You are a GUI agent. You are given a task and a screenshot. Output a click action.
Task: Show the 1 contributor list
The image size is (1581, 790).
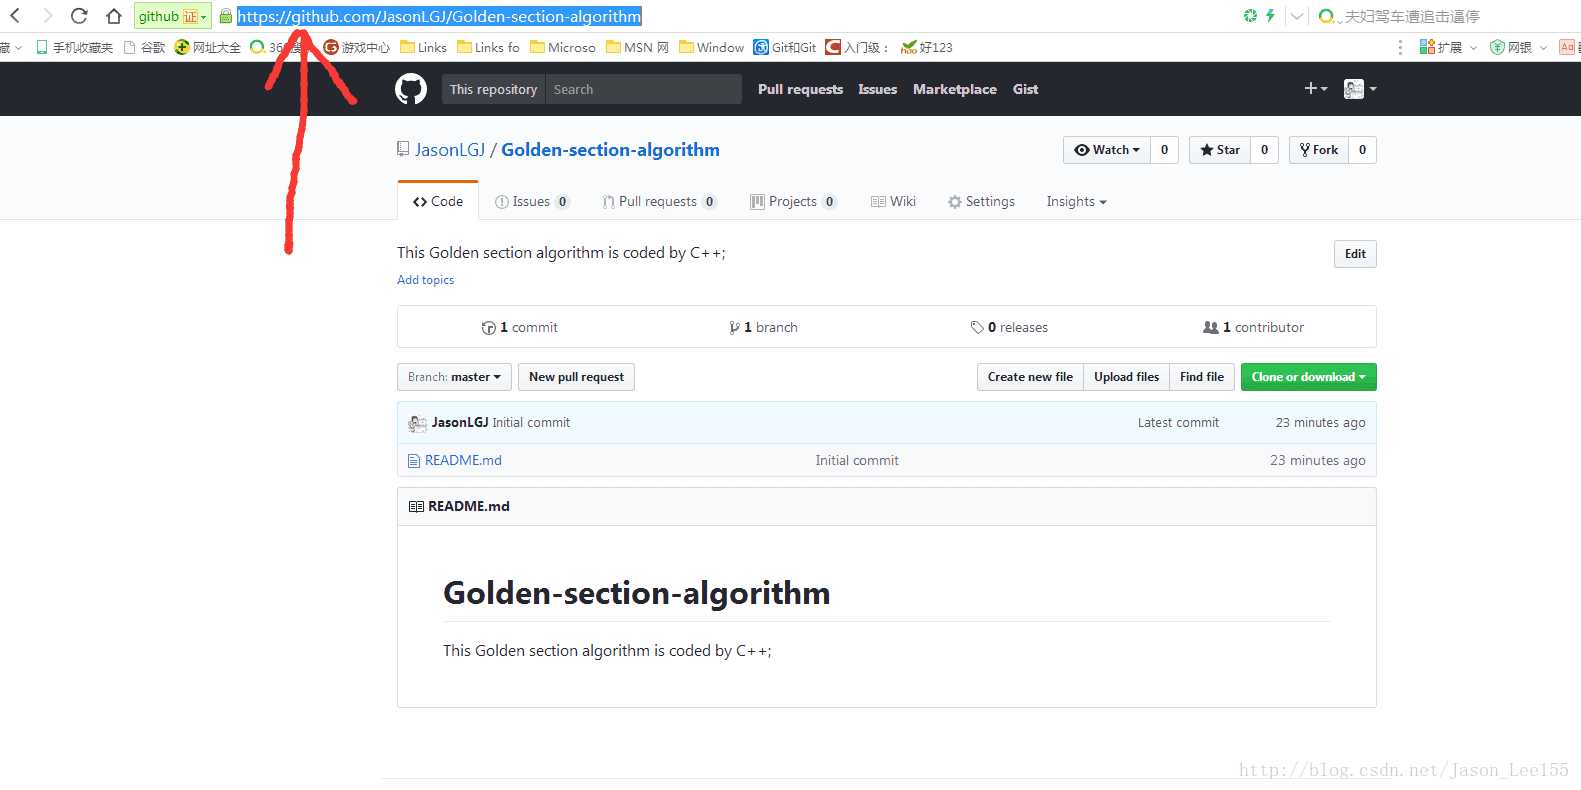point(1253,327)
